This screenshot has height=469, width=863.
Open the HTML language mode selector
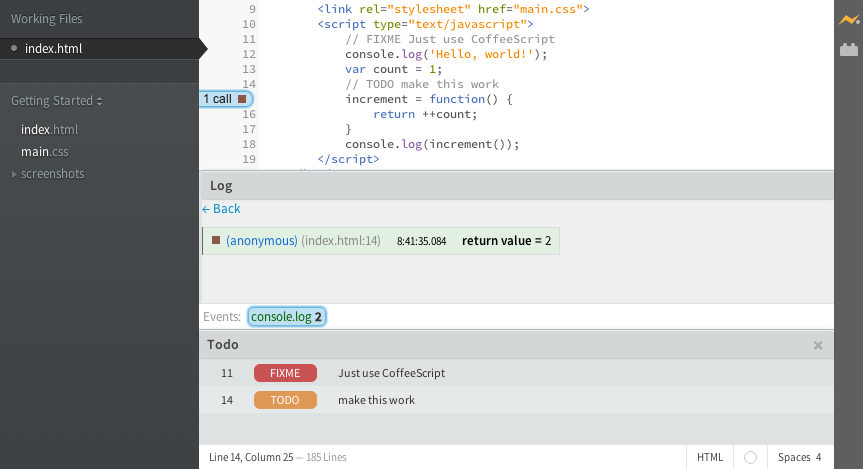click(x=709, y=457)
